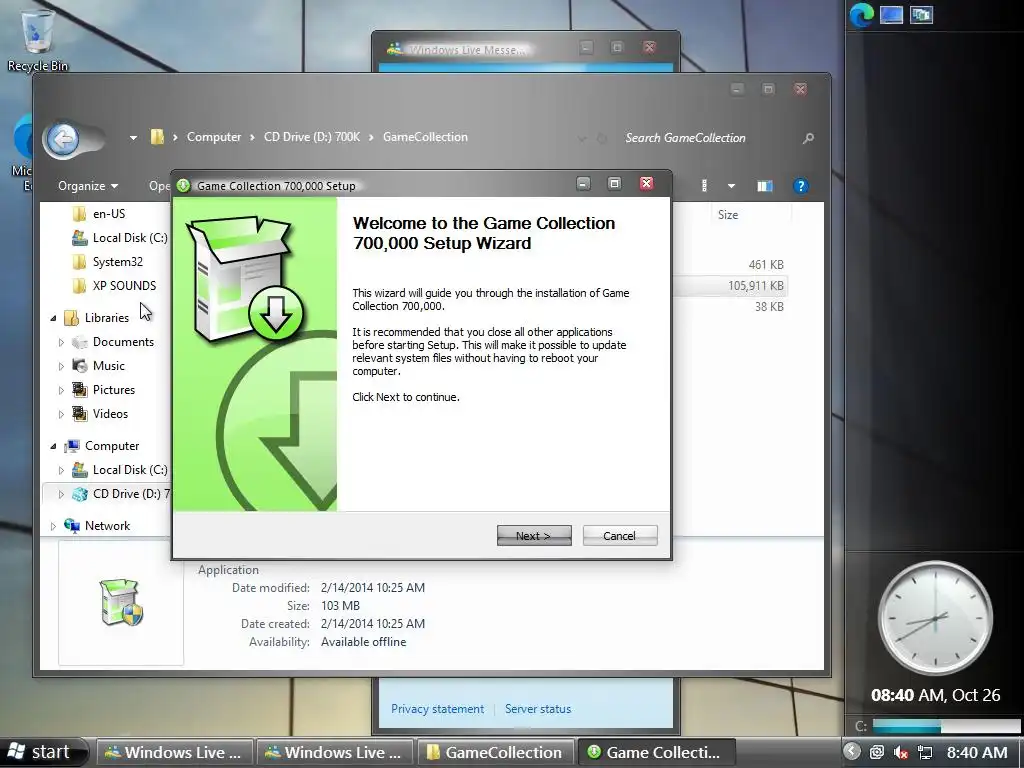Click the CD Drive (D:) disc icon
The width and height of the screenshot is (1024, 768).
pyautogui.click(x=80, y=494)
